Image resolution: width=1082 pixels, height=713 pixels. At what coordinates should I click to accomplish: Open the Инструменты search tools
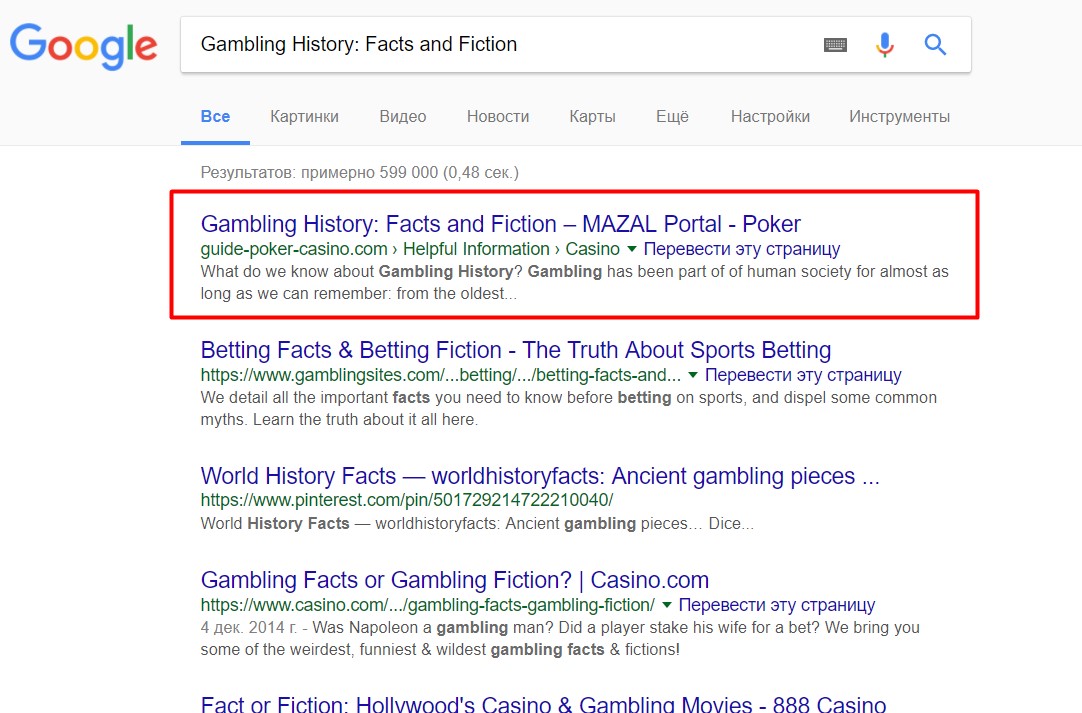pos(899,117)
